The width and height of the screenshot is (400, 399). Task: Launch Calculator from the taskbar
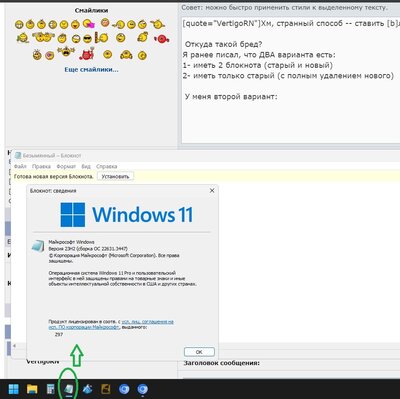[50, 389]
